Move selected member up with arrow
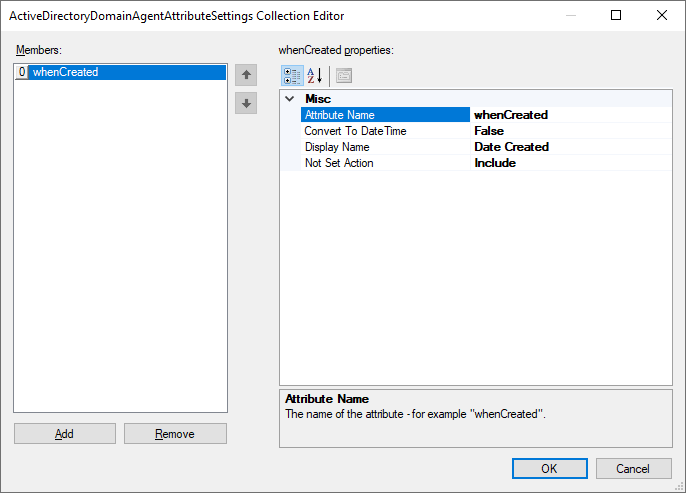This screenshot has width=686, height=493. tap(246, 76)
